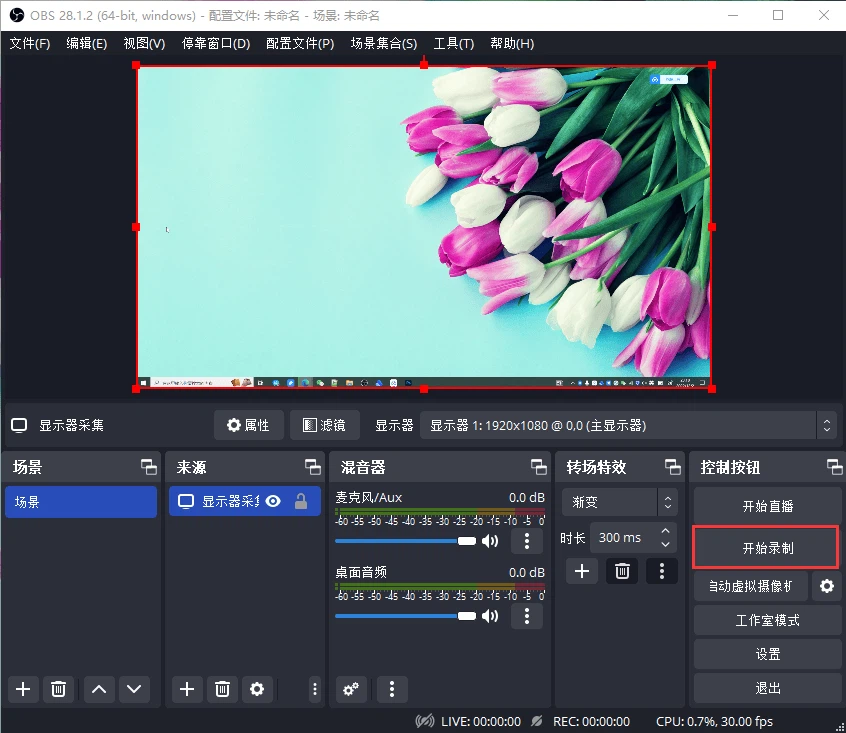846x733 pixels.
Task: Undock the 场景 panel
Action: (x=149, y=467)
